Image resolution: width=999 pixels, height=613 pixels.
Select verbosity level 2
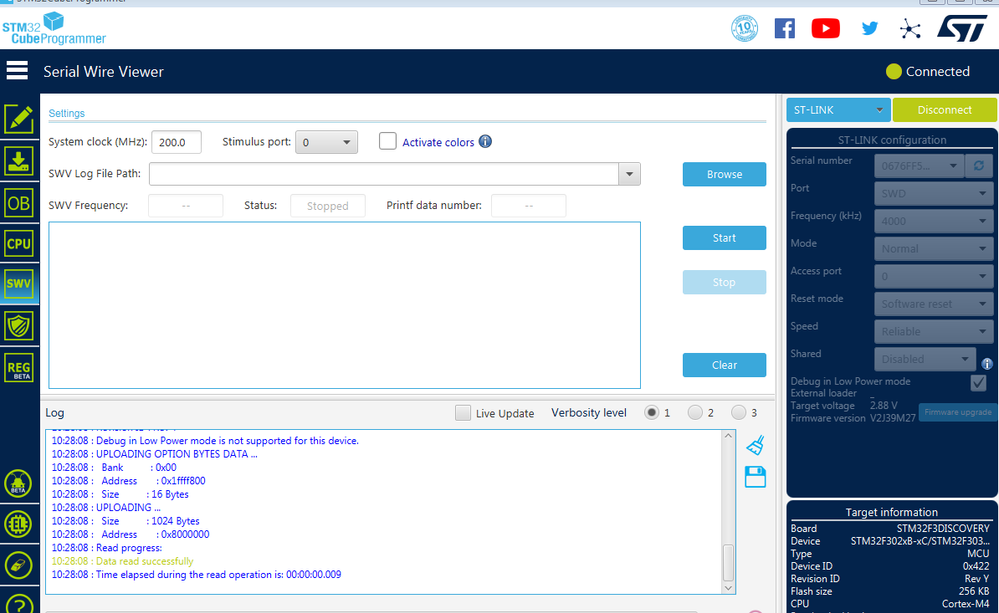coord(695,413)
